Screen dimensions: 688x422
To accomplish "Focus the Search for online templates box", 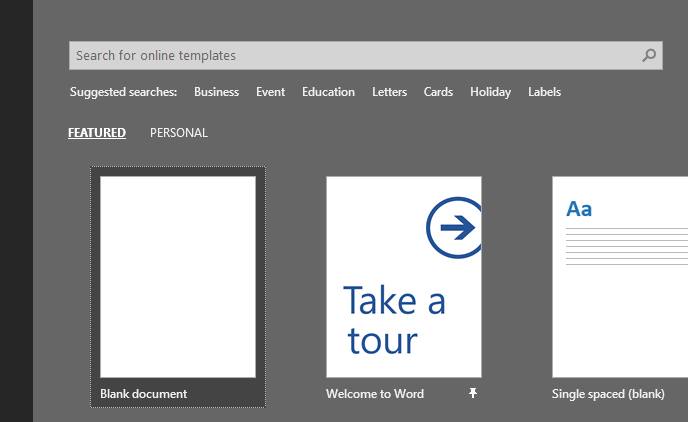I will [x=366, y=55].
